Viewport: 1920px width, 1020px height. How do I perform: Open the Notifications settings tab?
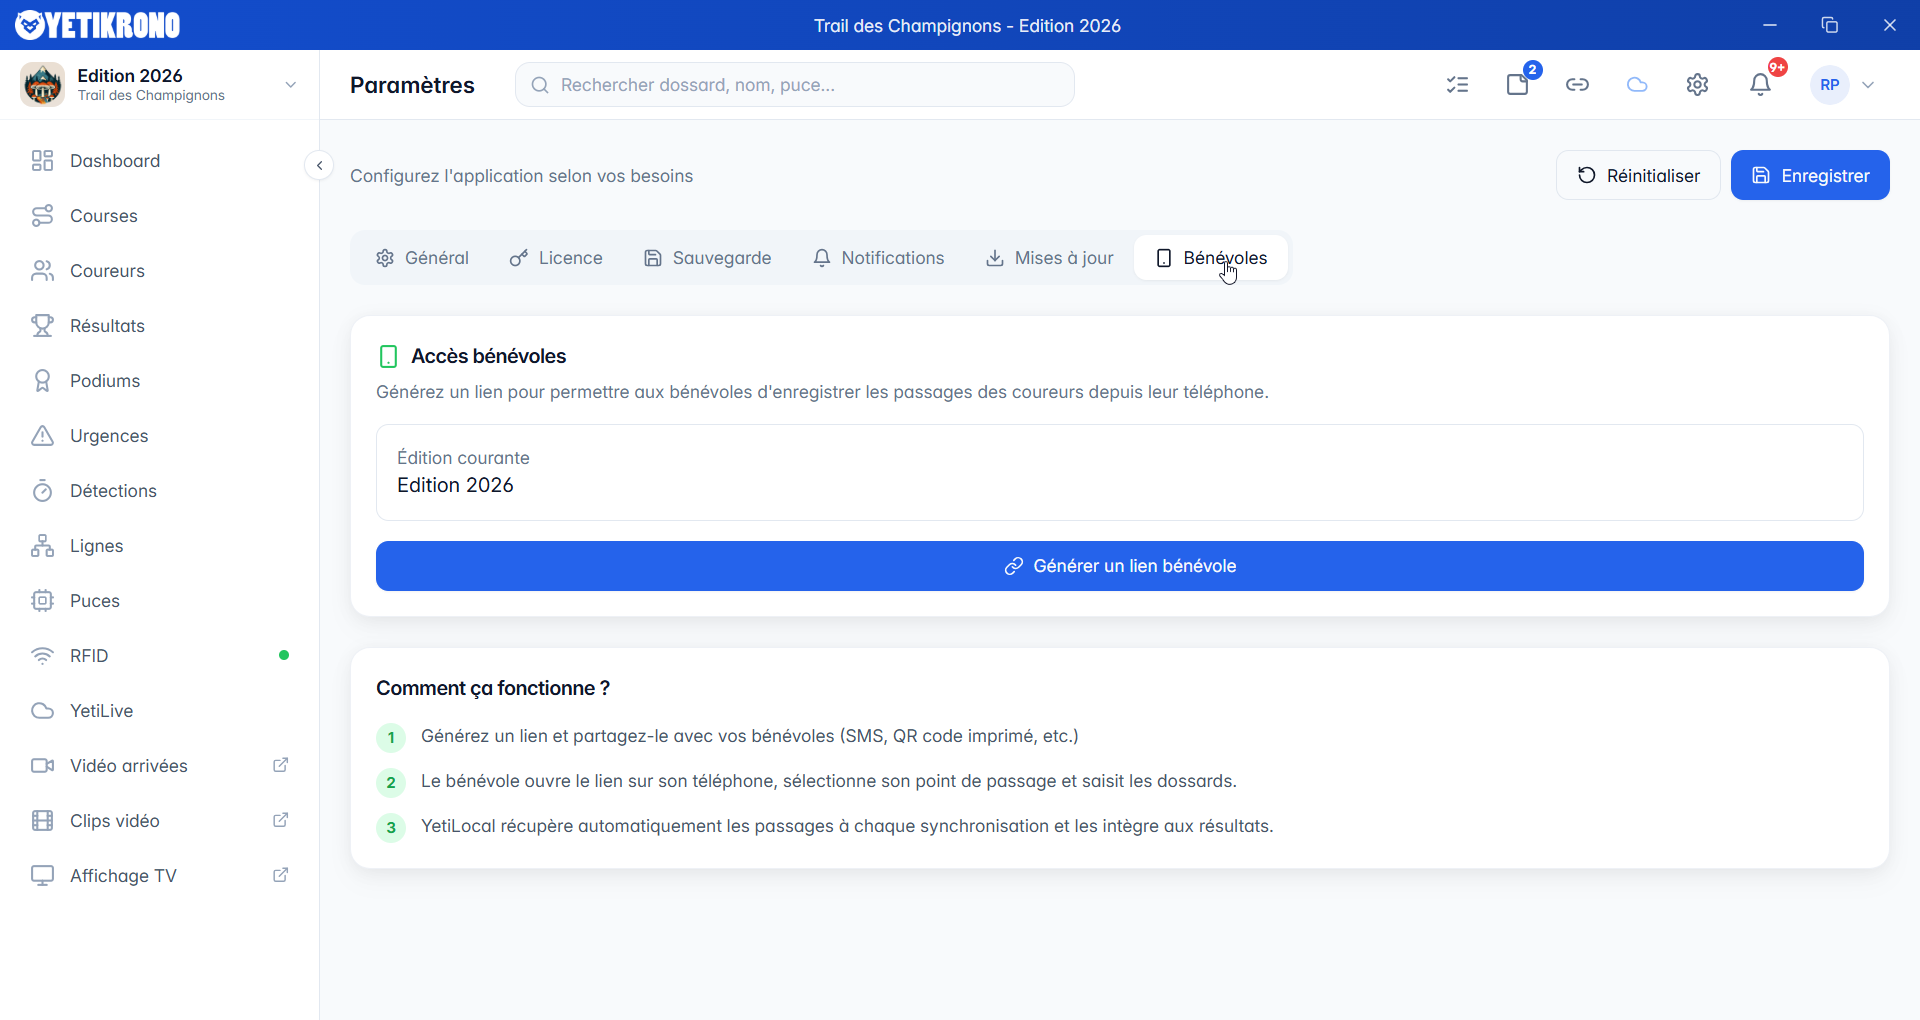pos(878,258)
